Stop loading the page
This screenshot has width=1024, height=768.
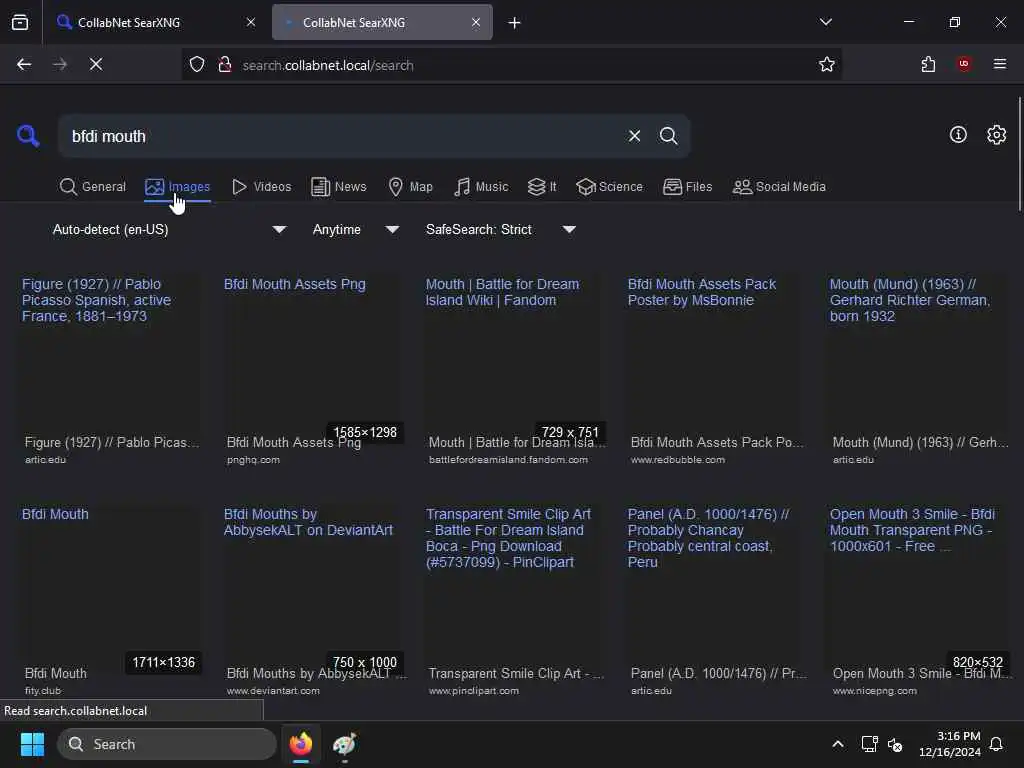pyautogui.click(x=96, y=64)
